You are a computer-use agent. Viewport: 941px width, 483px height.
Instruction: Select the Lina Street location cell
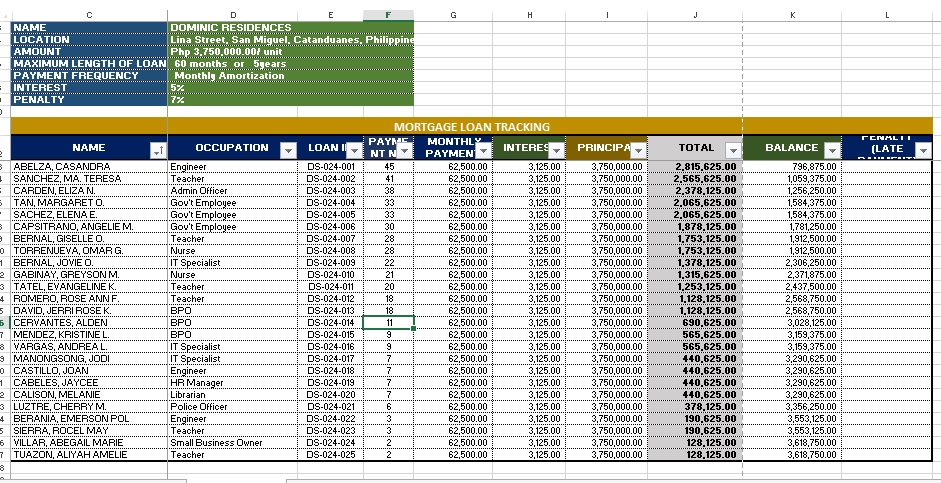click(290, 40)
